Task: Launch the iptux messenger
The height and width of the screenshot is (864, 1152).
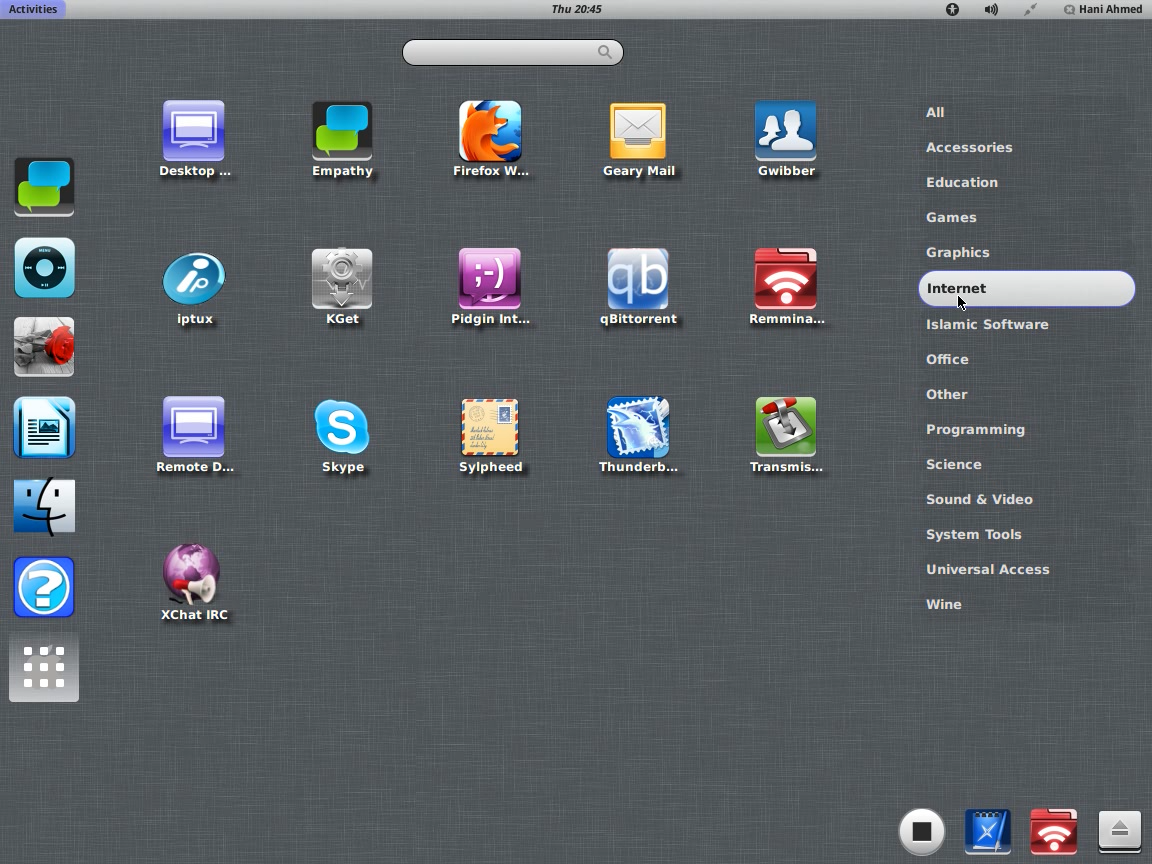Action: (194, 279)
